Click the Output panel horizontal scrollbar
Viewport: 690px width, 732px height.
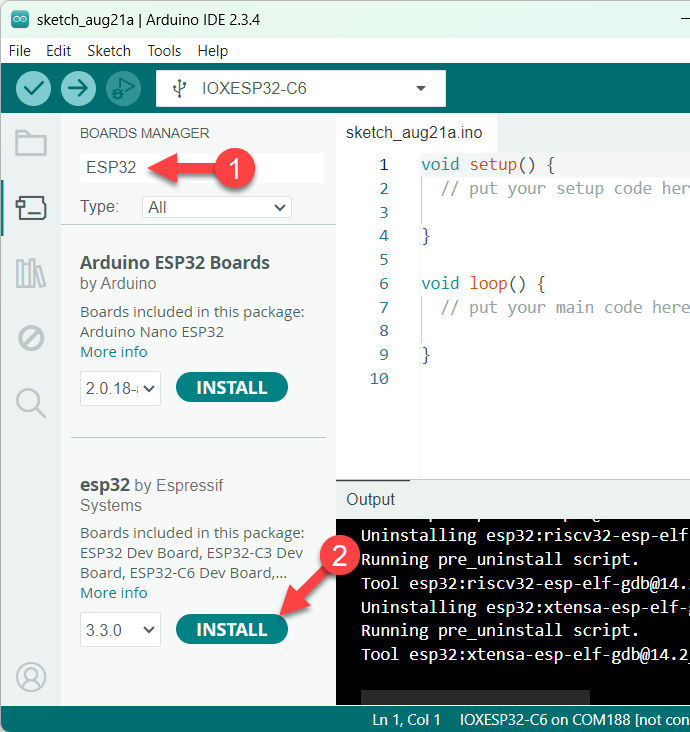click(475, 697)
